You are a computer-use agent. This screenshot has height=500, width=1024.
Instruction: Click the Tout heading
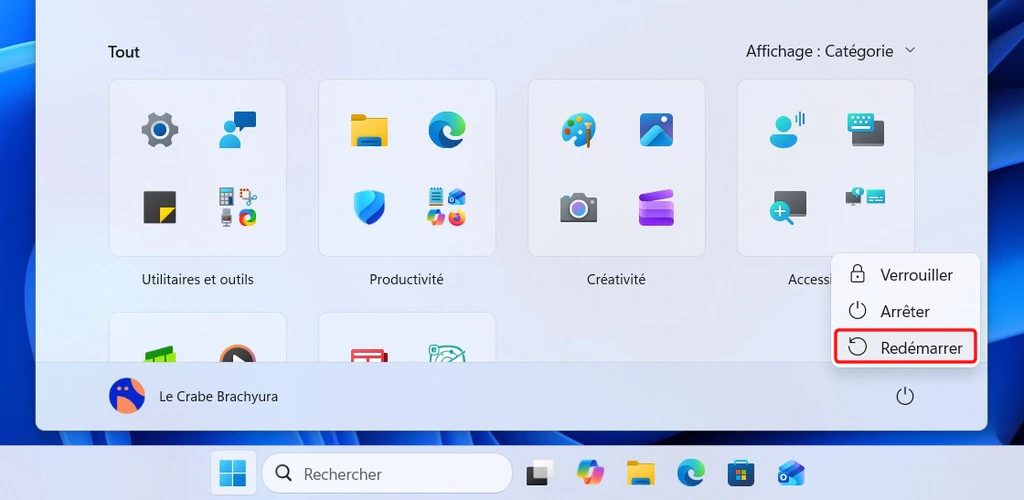coord(124,52)
